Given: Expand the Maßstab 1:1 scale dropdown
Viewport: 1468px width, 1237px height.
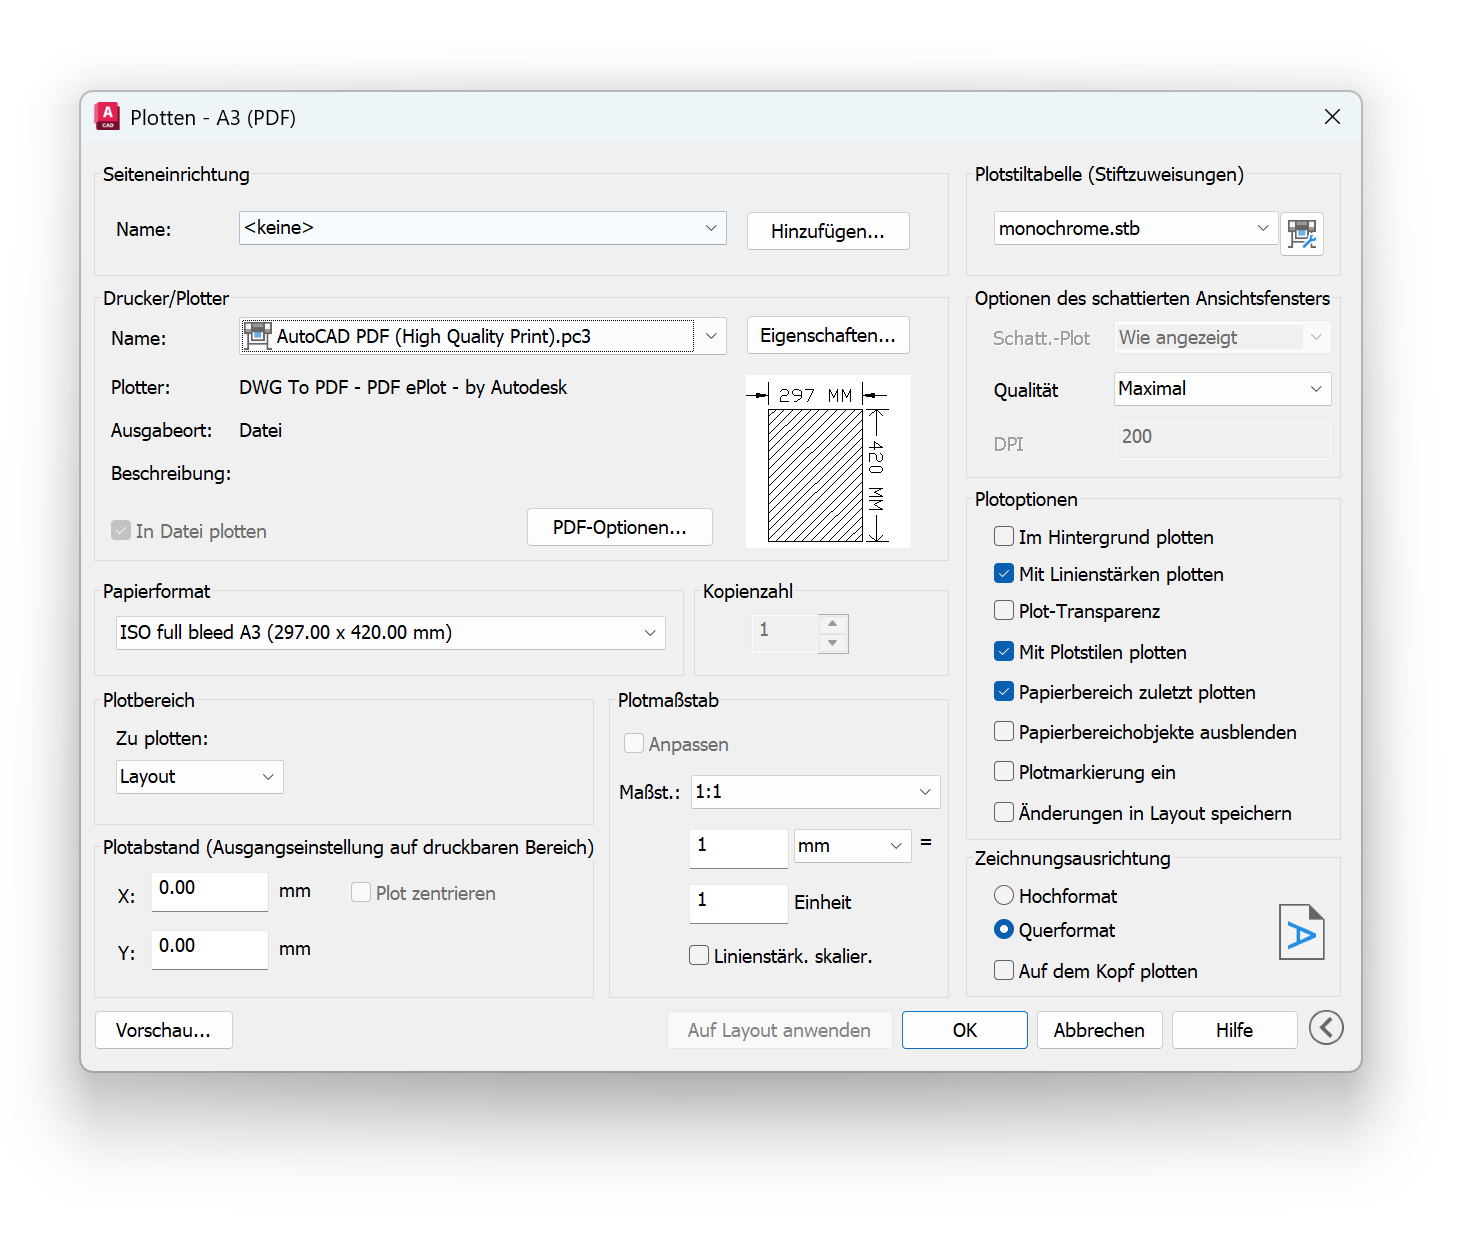Looking at the screenshot, I should [815, 792].
